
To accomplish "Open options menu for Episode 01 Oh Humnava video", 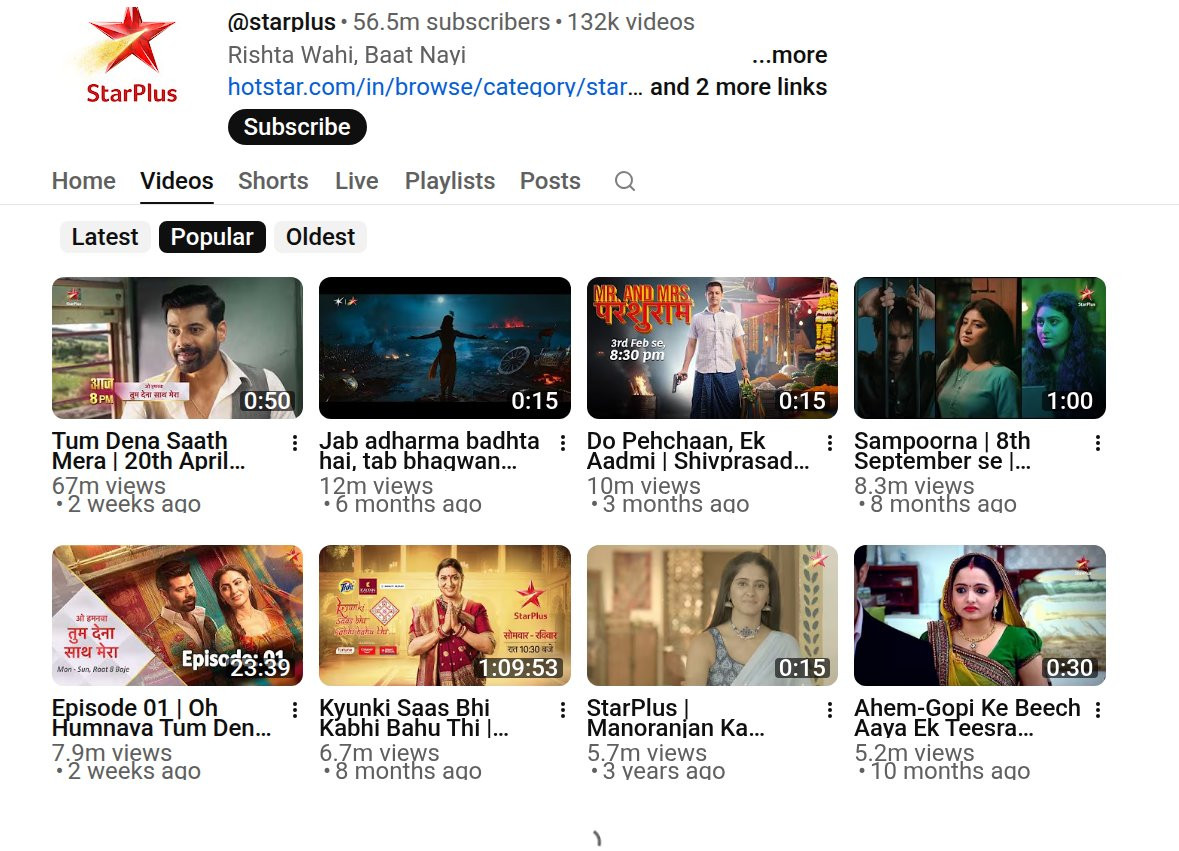I will click(x=295, y=710).
